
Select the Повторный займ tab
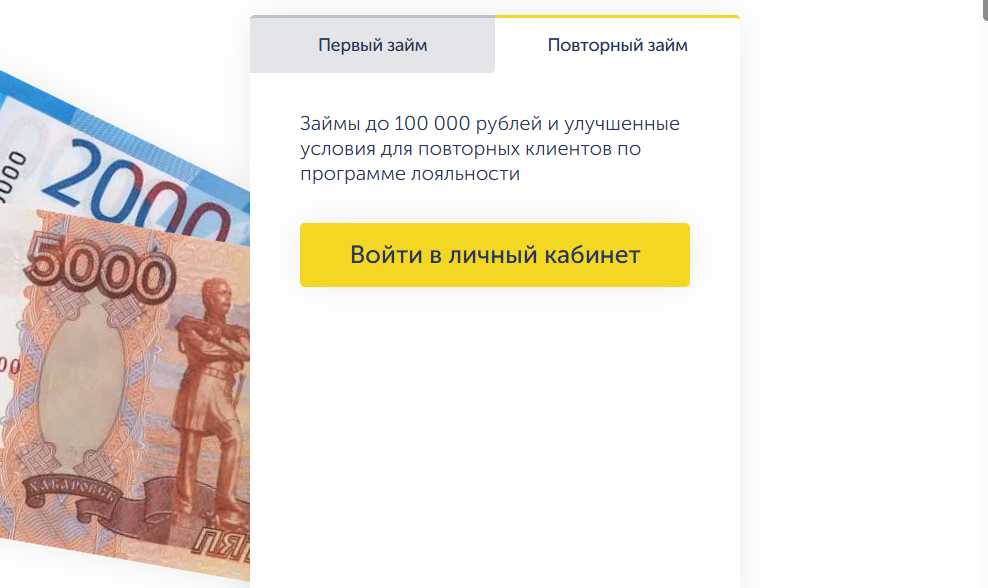(x=617, y=45)
